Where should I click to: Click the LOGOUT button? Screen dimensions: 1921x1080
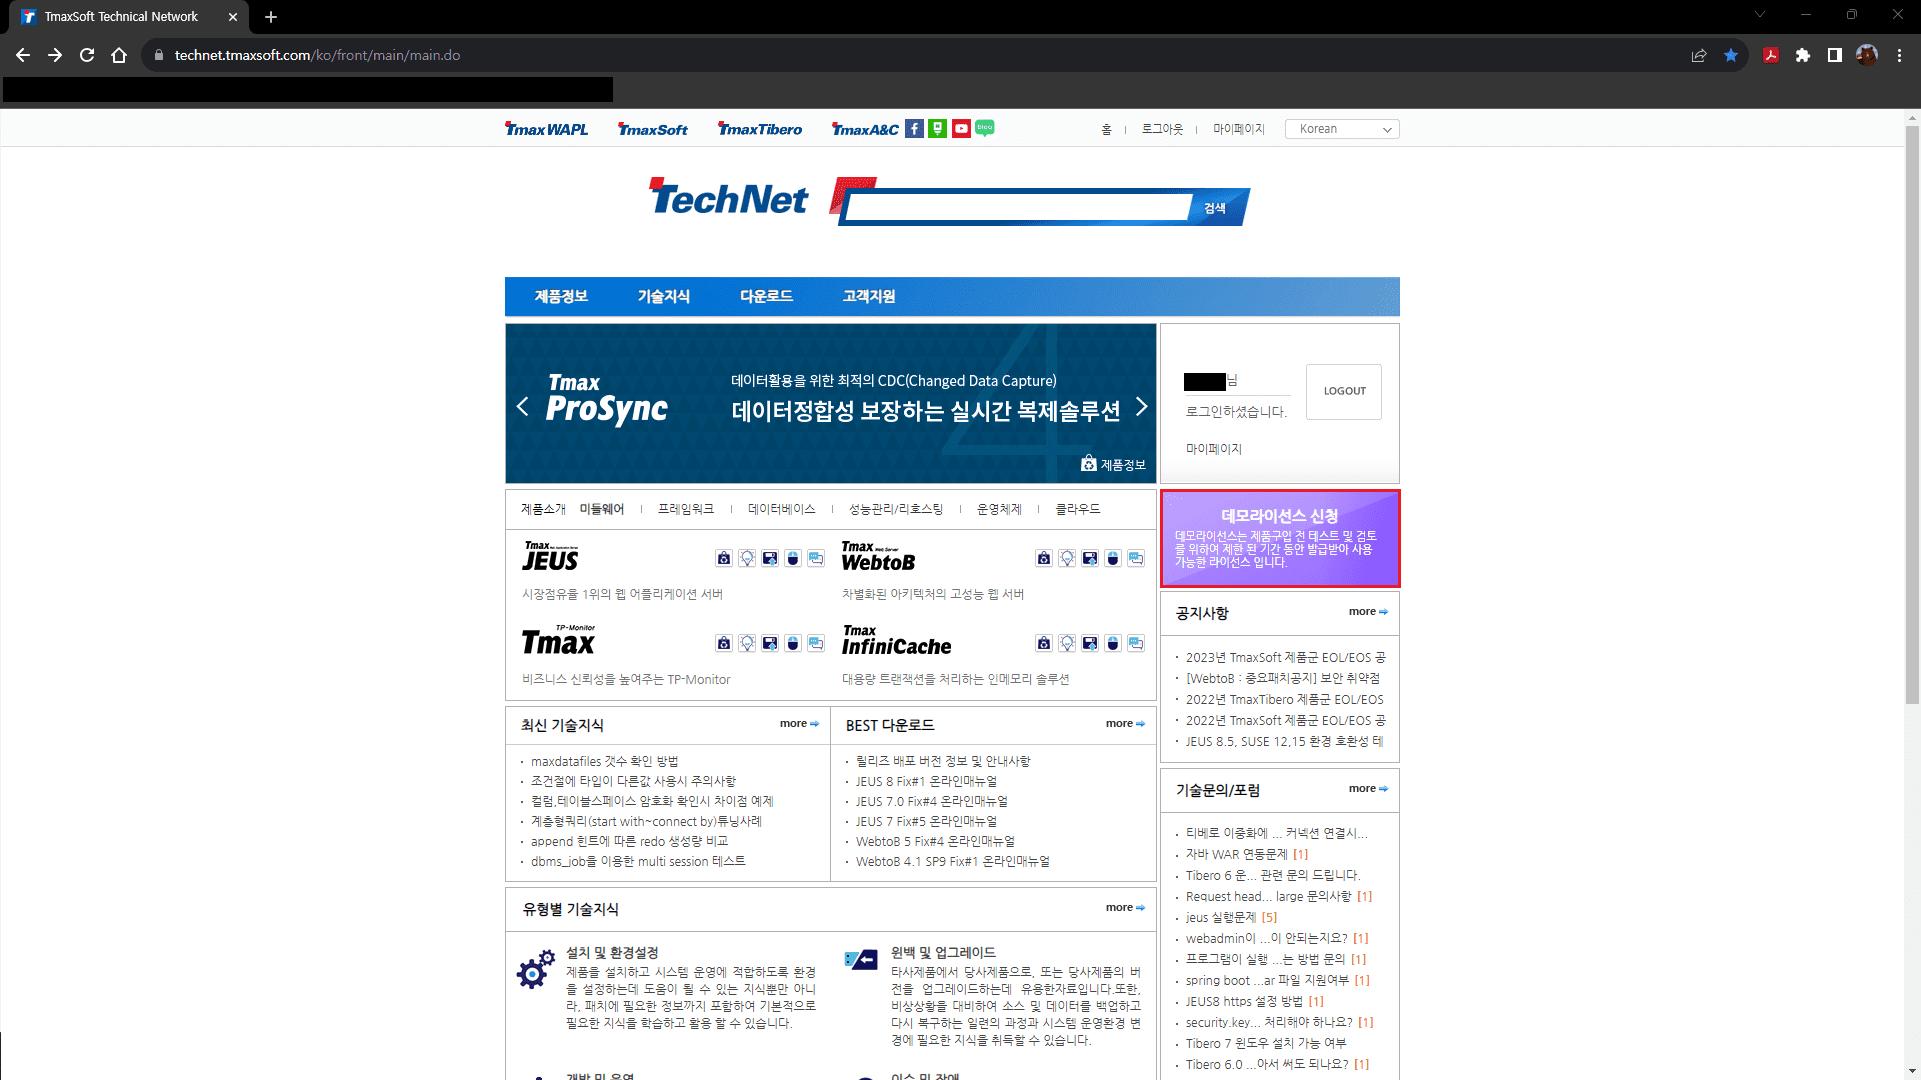pos(1344,391)
